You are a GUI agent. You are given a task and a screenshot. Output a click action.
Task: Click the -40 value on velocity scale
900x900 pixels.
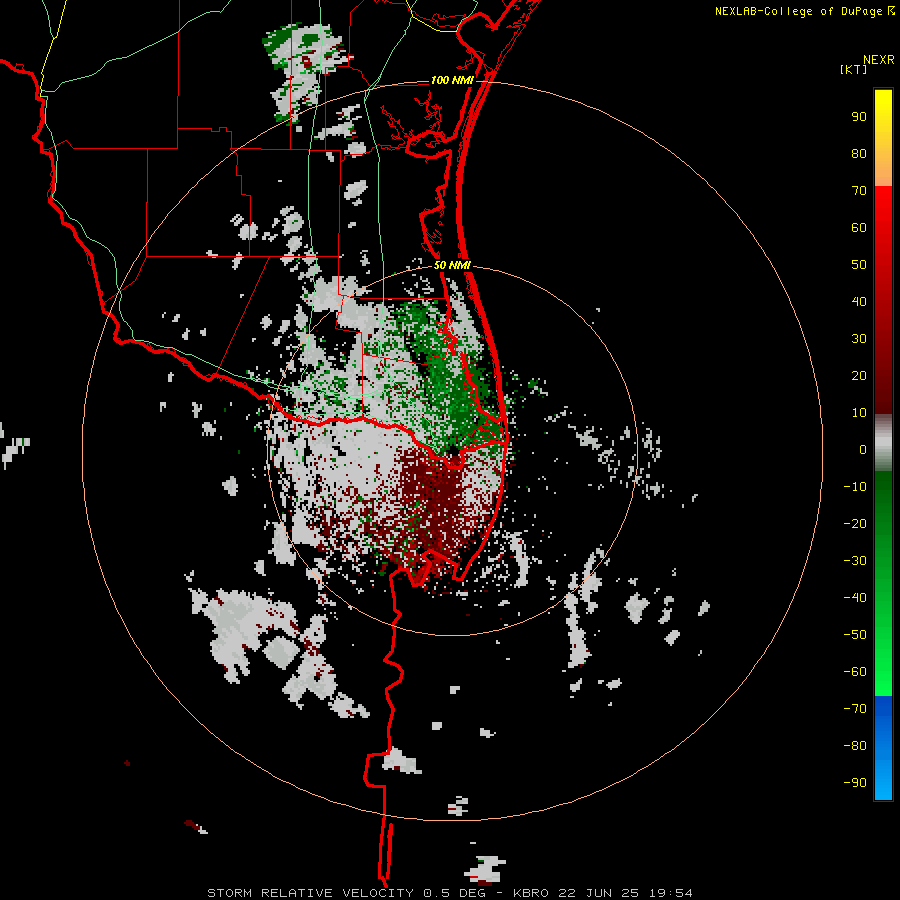point(855,598)
